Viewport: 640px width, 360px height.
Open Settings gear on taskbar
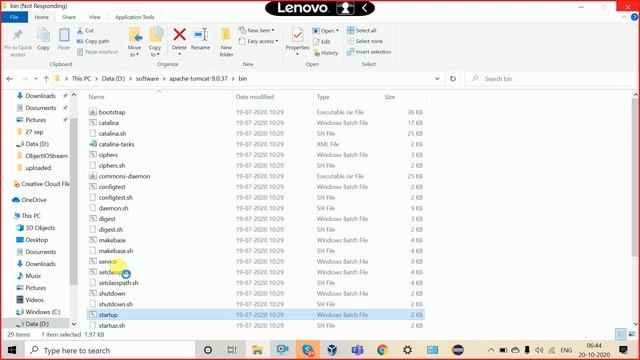[x=407, y=350]
